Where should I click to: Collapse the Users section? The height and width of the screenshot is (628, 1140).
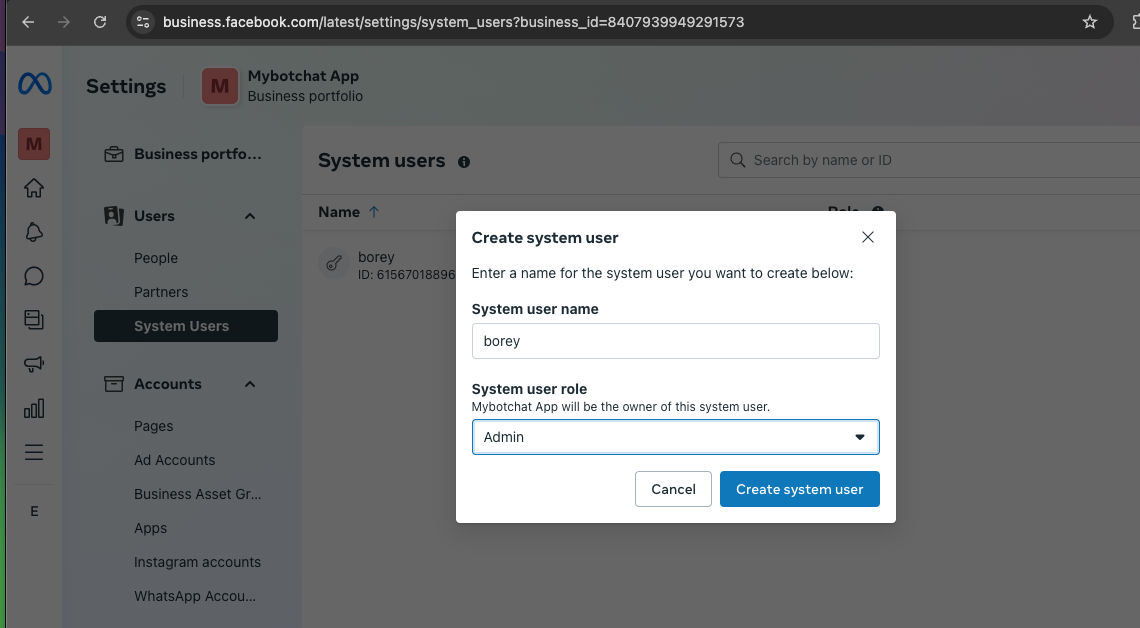tap(250, 216)
